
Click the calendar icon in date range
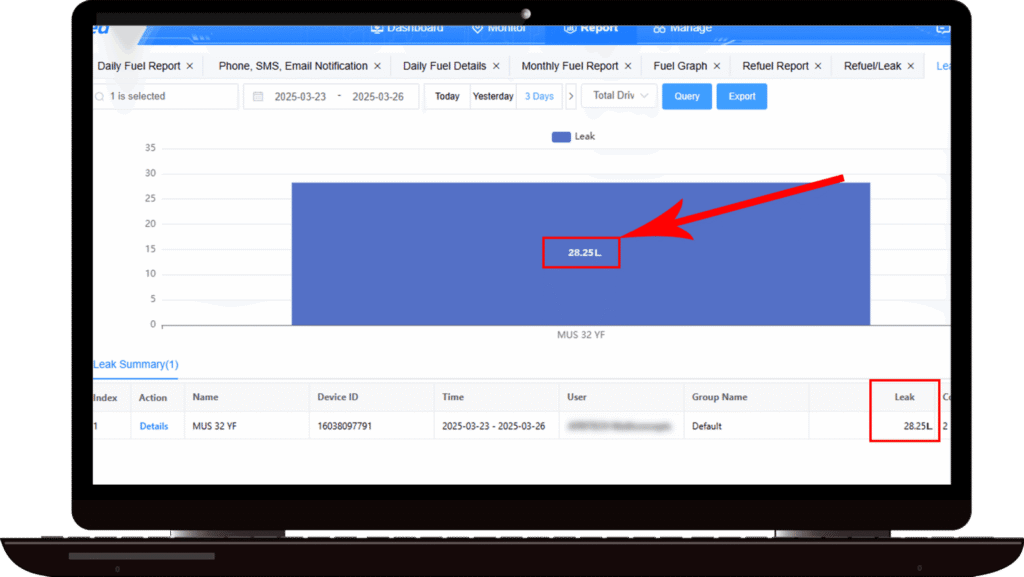click(258, 97)
